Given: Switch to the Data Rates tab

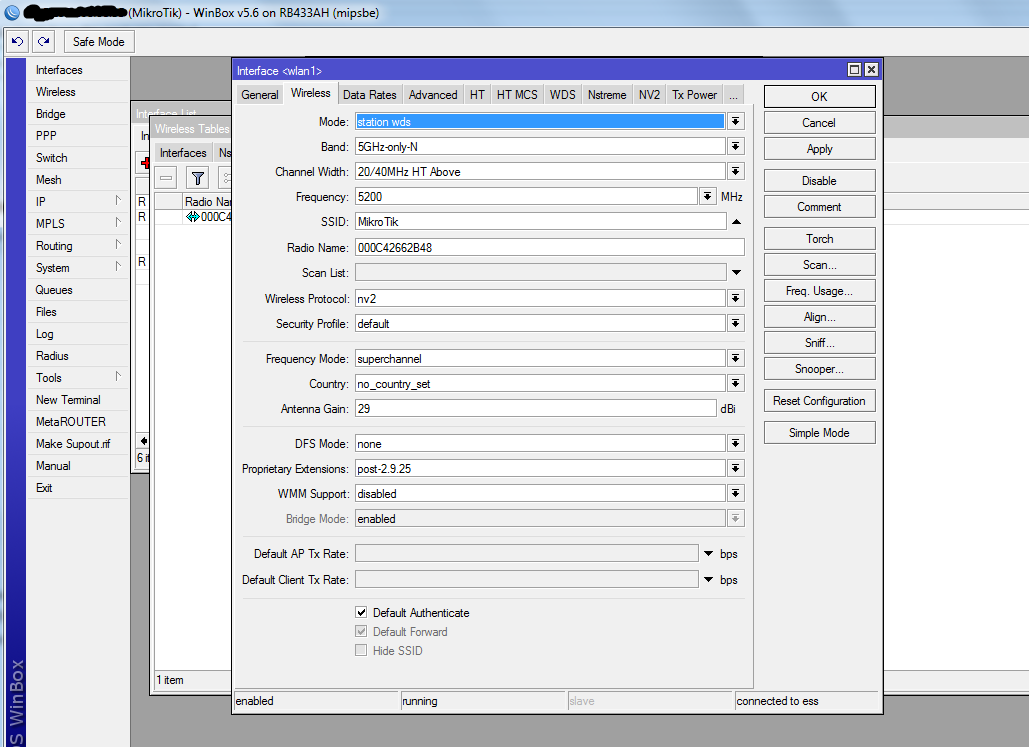Looking at the screenshot, I should [369, 95].
